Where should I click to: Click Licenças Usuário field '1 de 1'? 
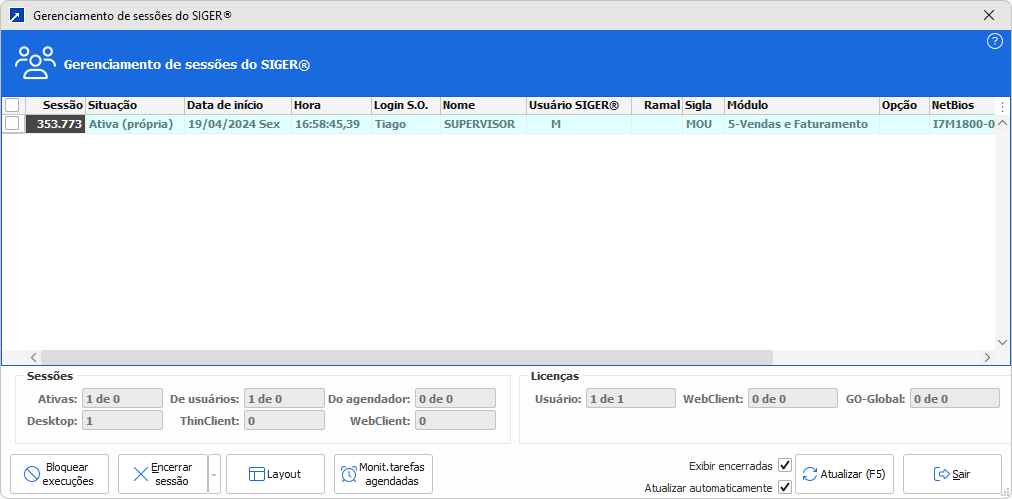(x=631, y=398)
